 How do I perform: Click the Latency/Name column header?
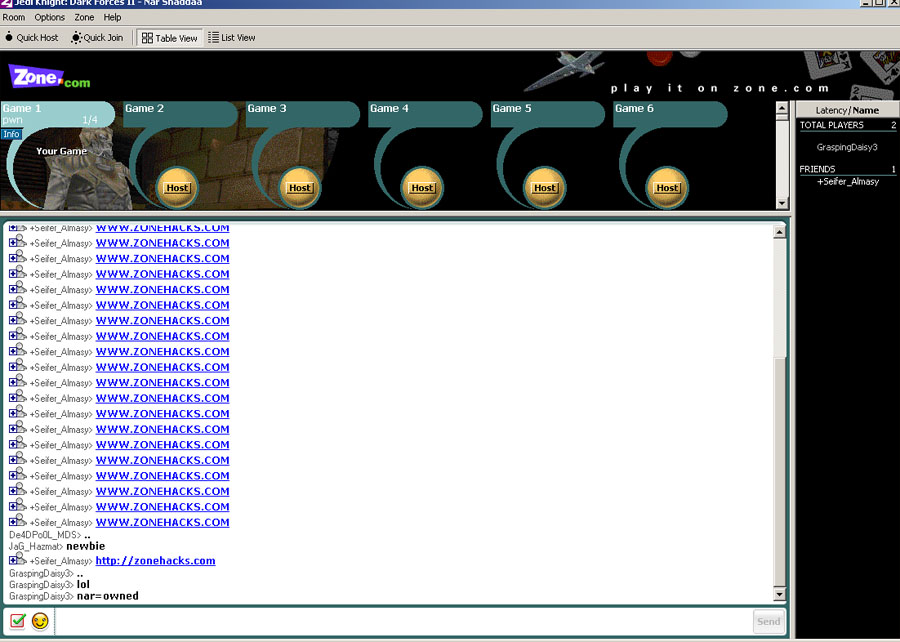tap(847, 110)
